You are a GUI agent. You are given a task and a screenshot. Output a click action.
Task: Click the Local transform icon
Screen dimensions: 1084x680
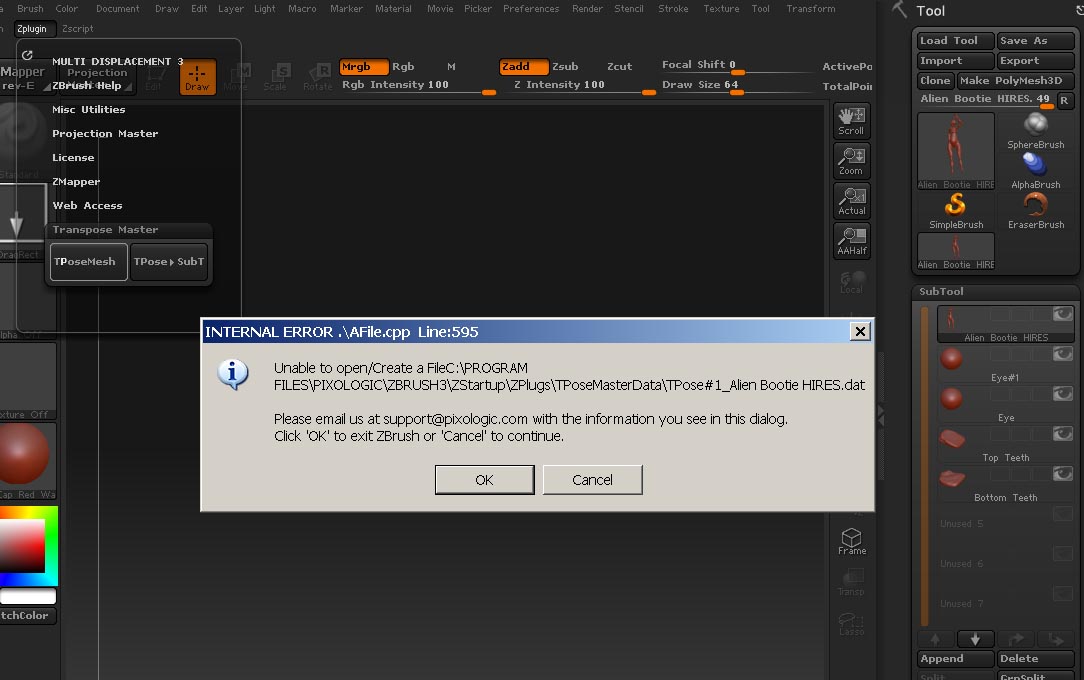pos(852,281)
